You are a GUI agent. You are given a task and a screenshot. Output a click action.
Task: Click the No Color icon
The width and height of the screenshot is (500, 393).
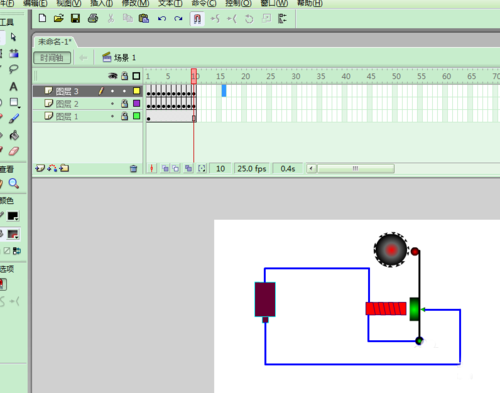click(7, 251)
